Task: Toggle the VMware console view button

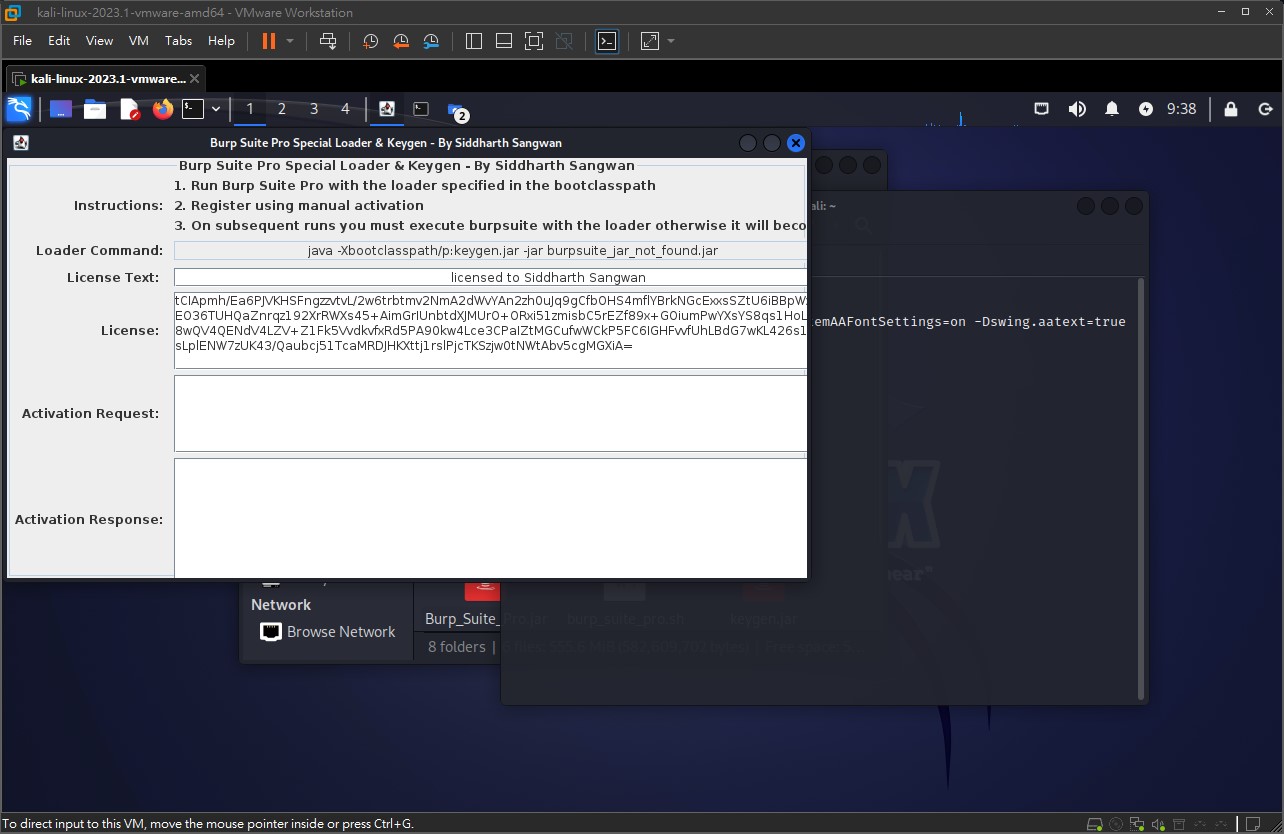Action: (607, 41)
